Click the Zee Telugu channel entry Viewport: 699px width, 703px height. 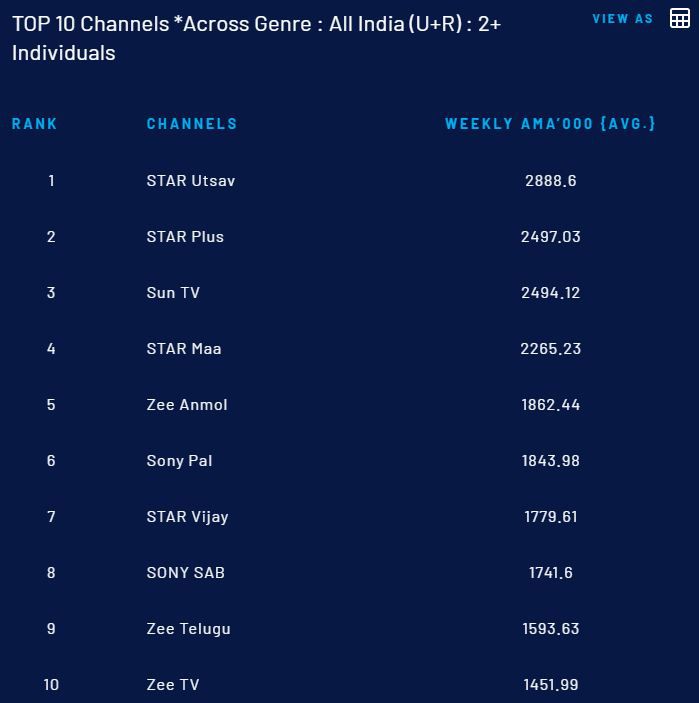pos(189,629)
